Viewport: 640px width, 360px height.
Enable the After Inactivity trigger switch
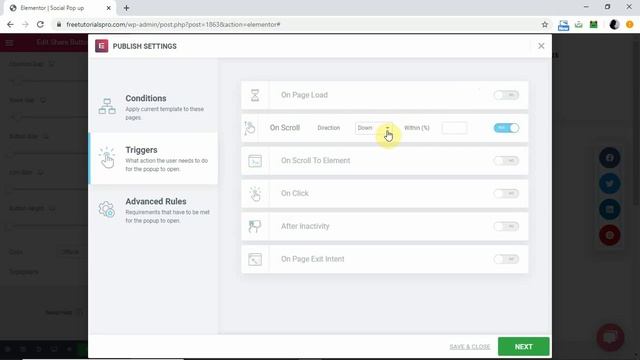[506, 226]
